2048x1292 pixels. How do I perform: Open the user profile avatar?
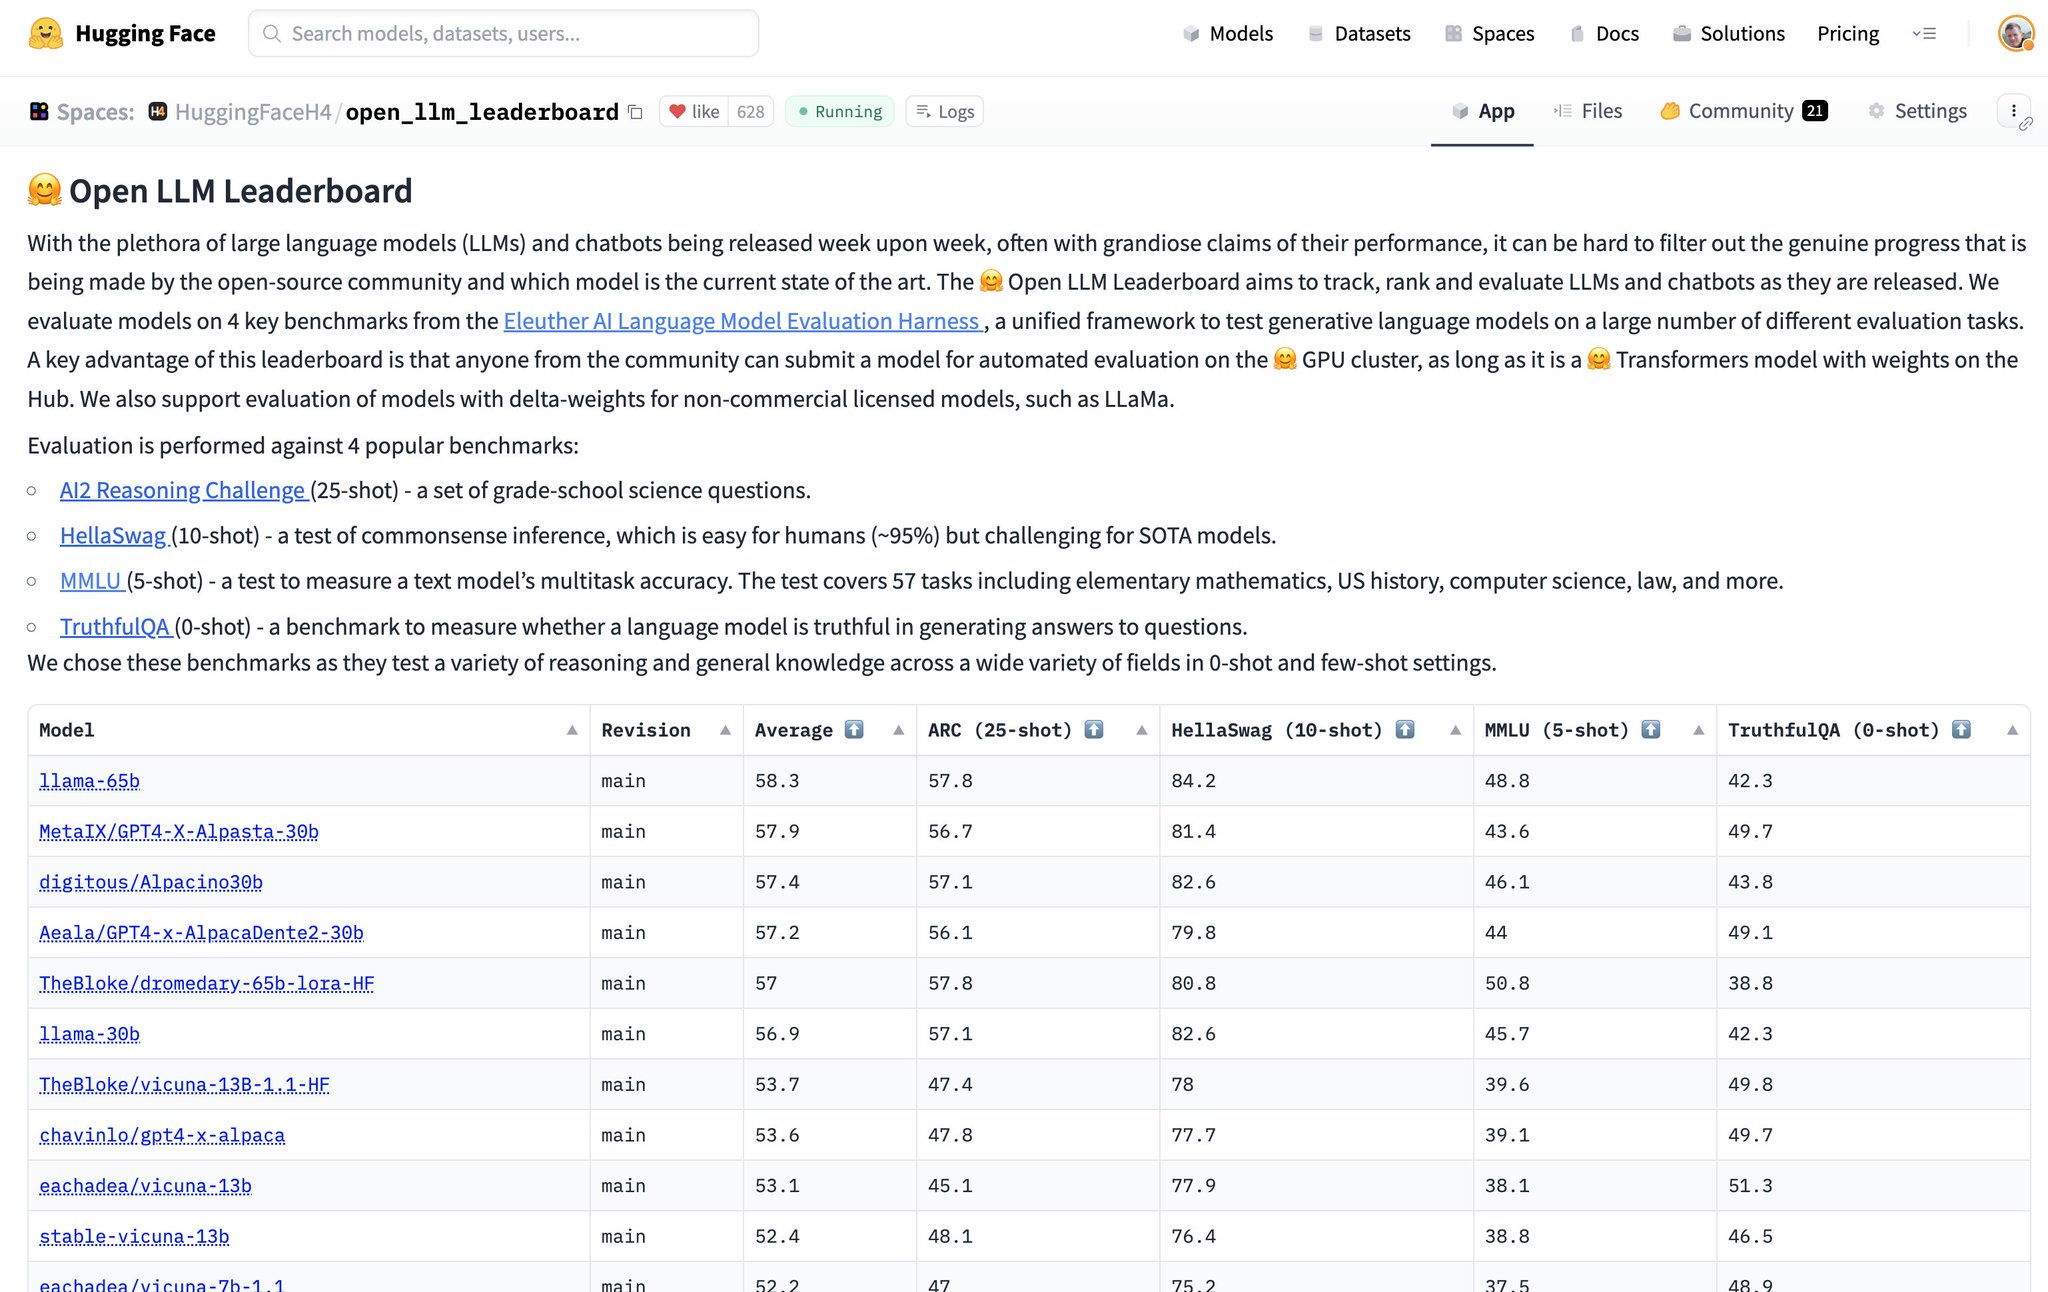[x=2015, y=34]
